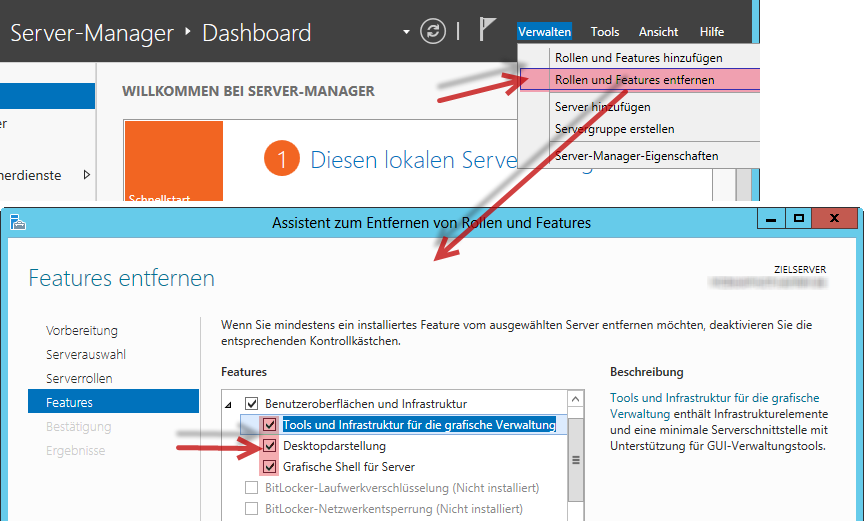The height and width of the screenshot is (521, 864).
Task: Close the Assistent zum Entfernen wizard
Action: coord(834,219)
